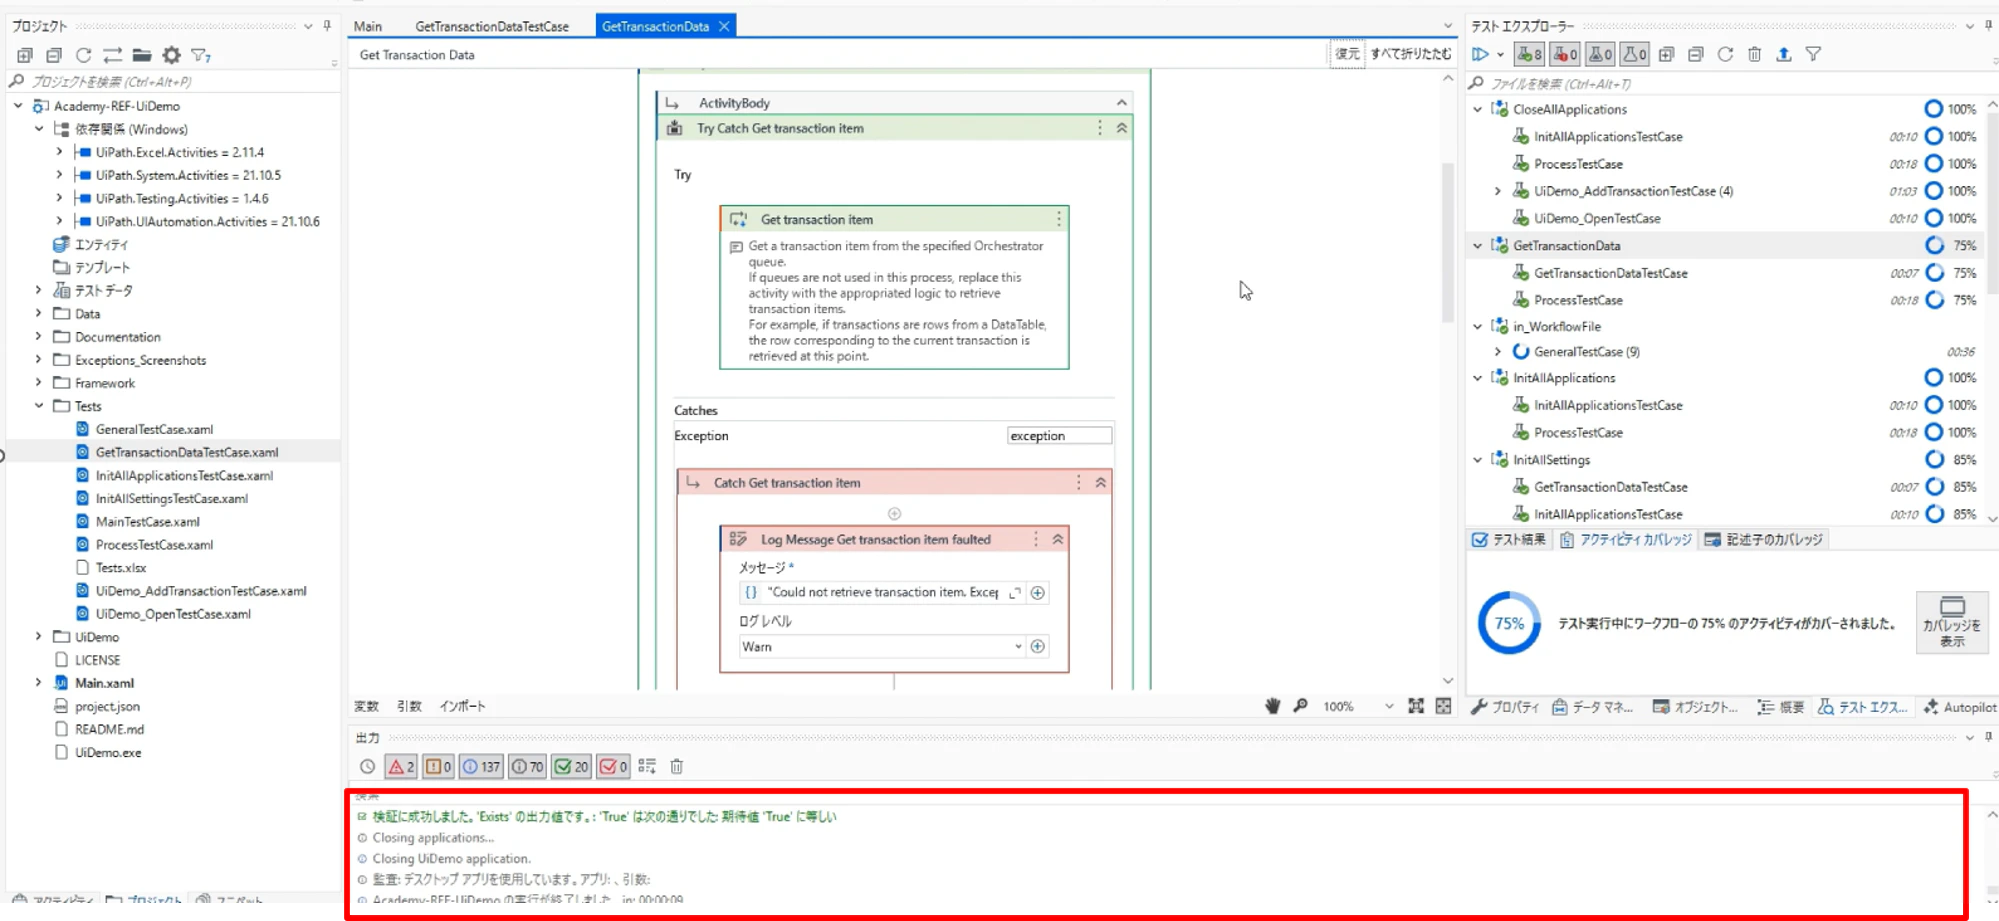Image resolution: width=1999 pixels, height=921 pixels.
Task: Expand the Framework folder
Action: coord(39,383)
